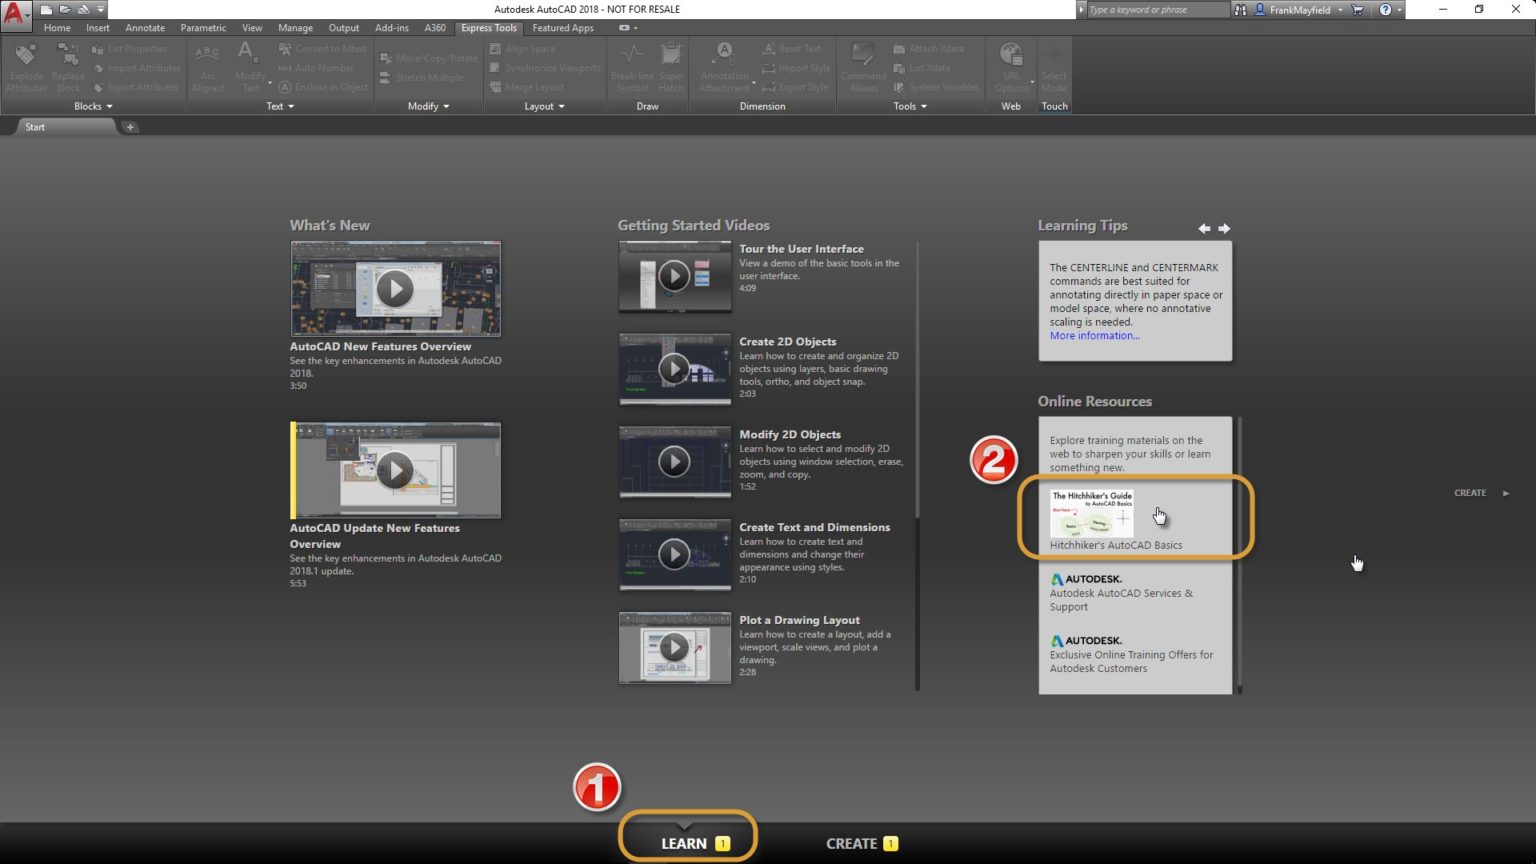Show previous Learning Tip with left arrow

point(1204,229)
